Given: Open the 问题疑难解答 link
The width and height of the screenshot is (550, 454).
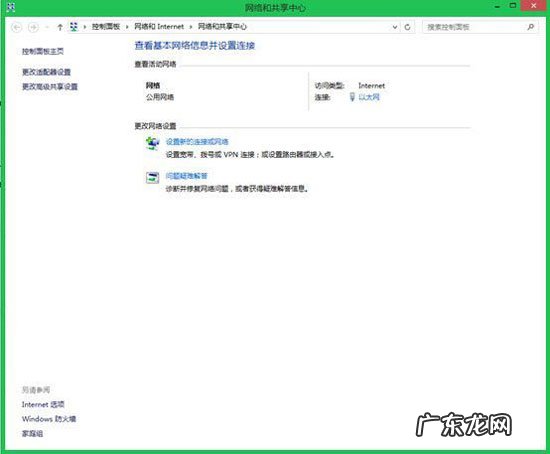Looking at the screenshot, I should click(x=187, y=176).
